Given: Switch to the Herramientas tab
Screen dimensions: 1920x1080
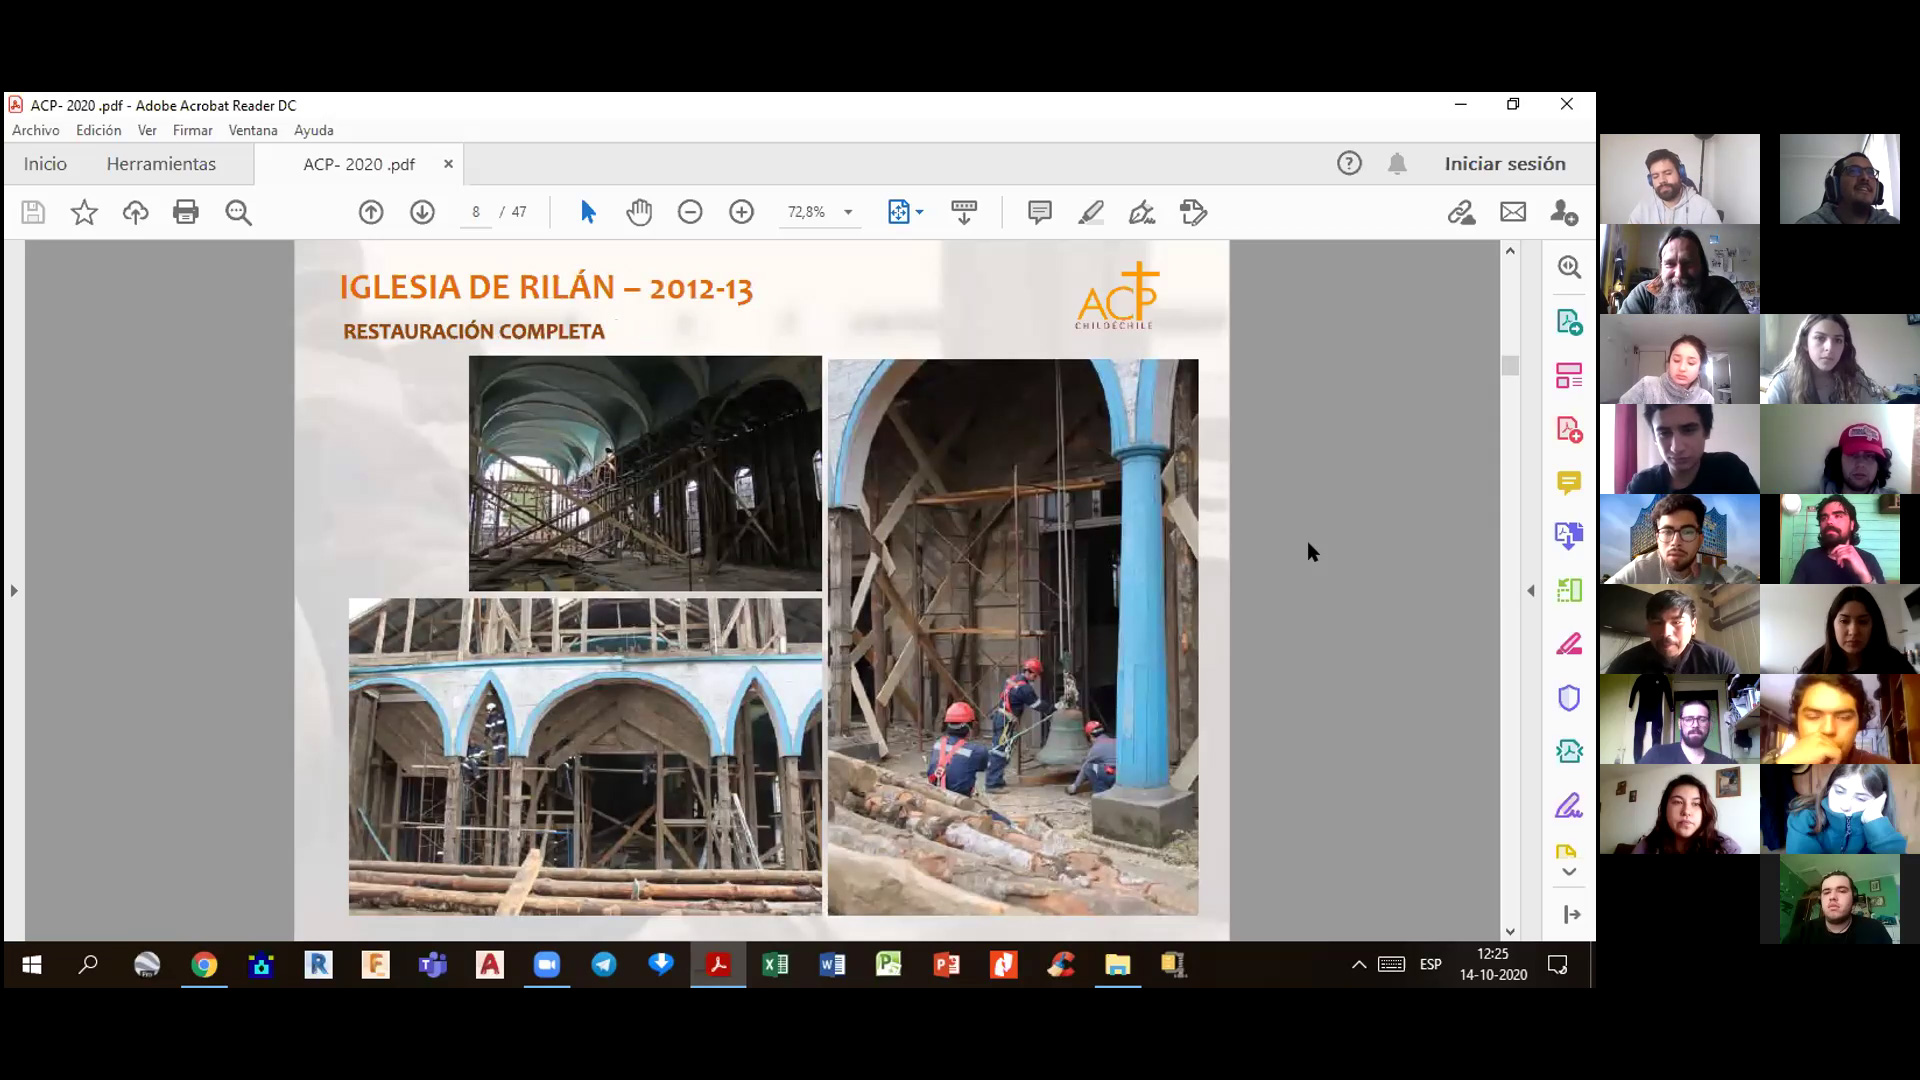Looking at the screenshot, I should point(161,164).
